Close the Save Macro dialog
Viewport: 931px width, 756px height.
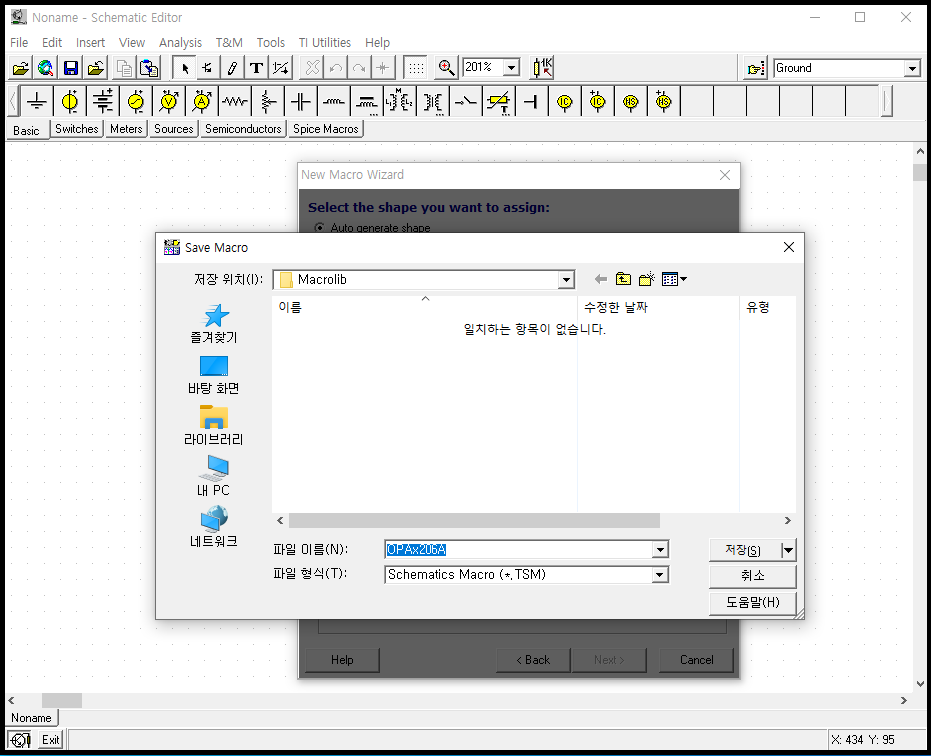pos(789,247)
